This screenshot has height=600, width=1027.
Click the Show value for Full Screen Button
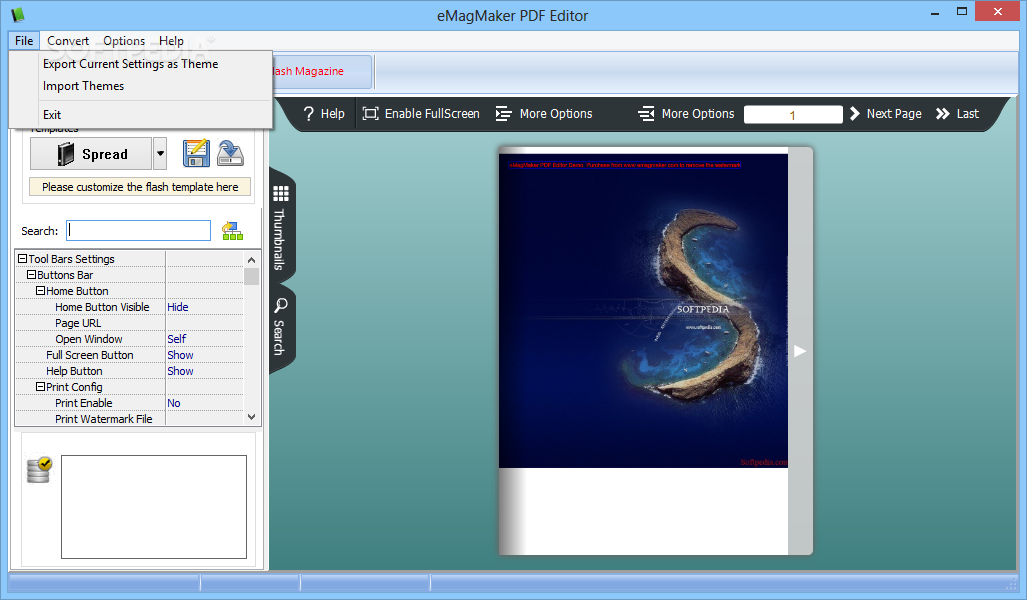point(180,355)
